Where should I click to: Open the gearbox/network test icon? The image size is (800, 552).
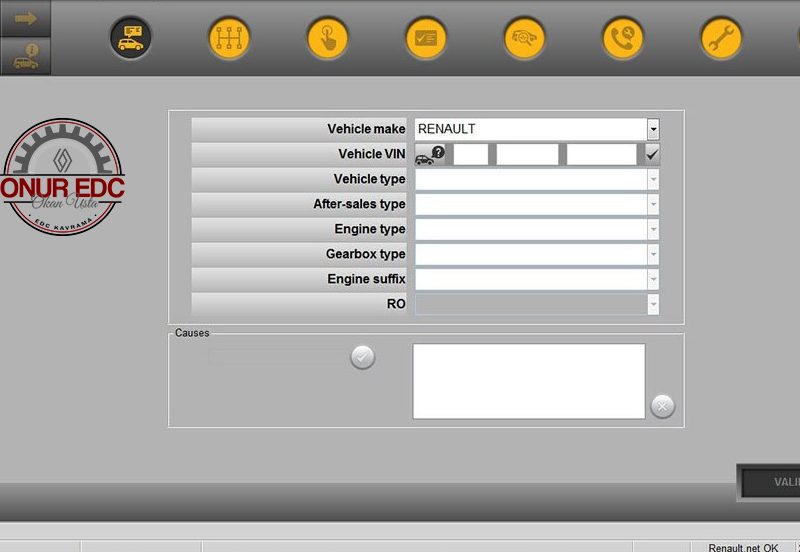pyautogui.click(x=229, y=38)
